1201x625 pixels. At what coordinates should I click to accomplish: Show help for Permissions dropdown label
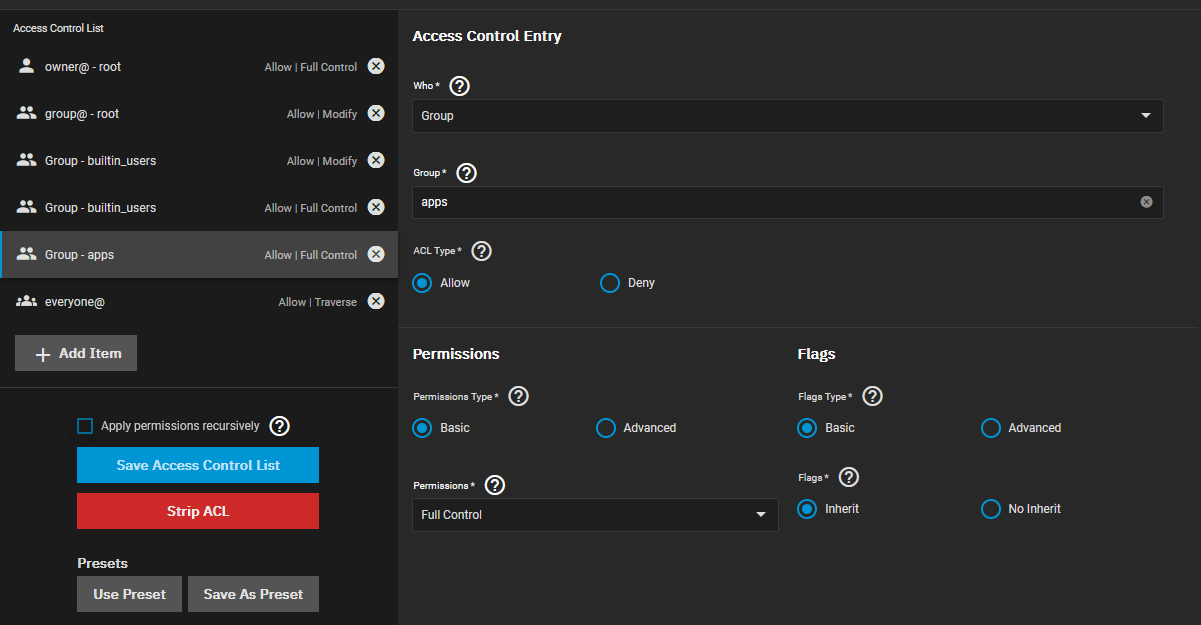pos(494,485)
